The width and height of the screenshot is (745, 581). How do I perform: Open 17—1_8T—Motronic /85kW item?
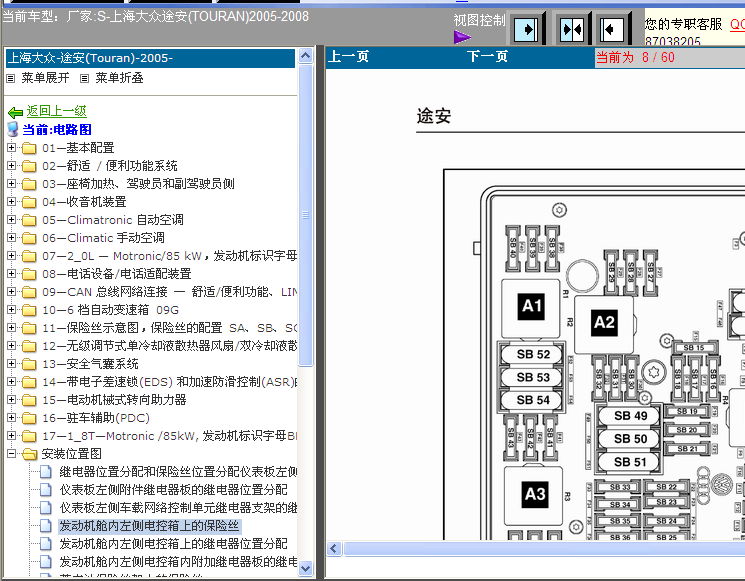(170, 436)
